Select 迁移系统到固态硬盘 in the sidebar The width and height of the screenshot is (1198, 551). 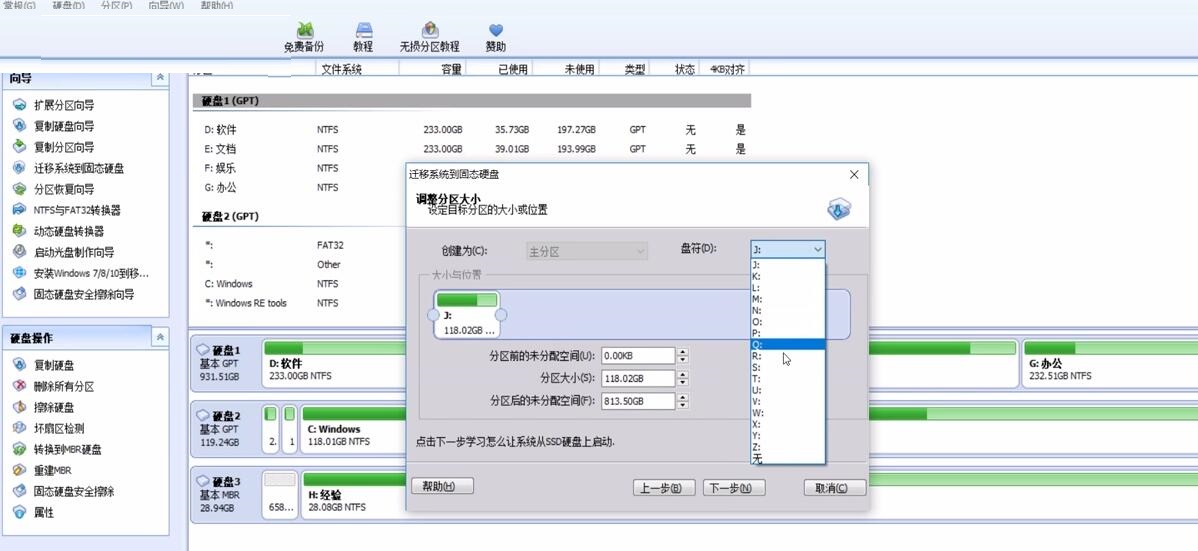[79, 168]
